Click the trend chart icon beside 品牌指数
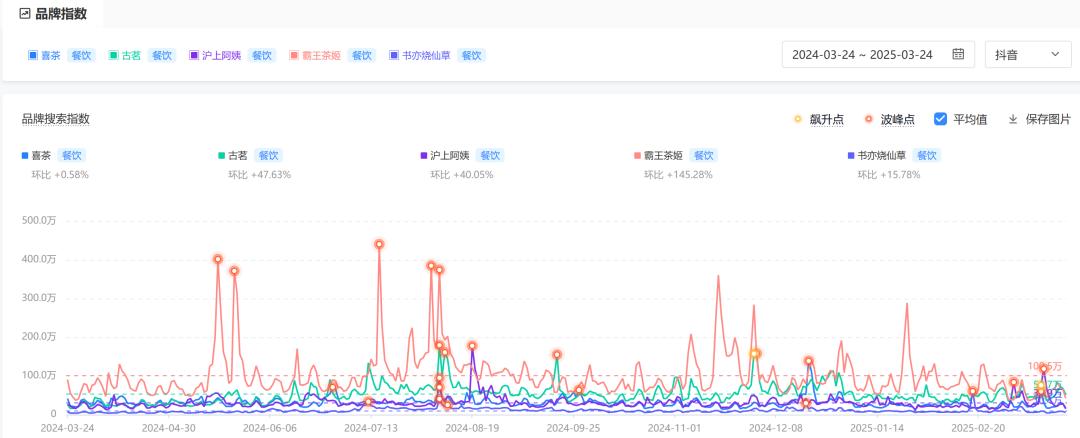This screenshot has width=1080, height=438. (x=25, y=13)
